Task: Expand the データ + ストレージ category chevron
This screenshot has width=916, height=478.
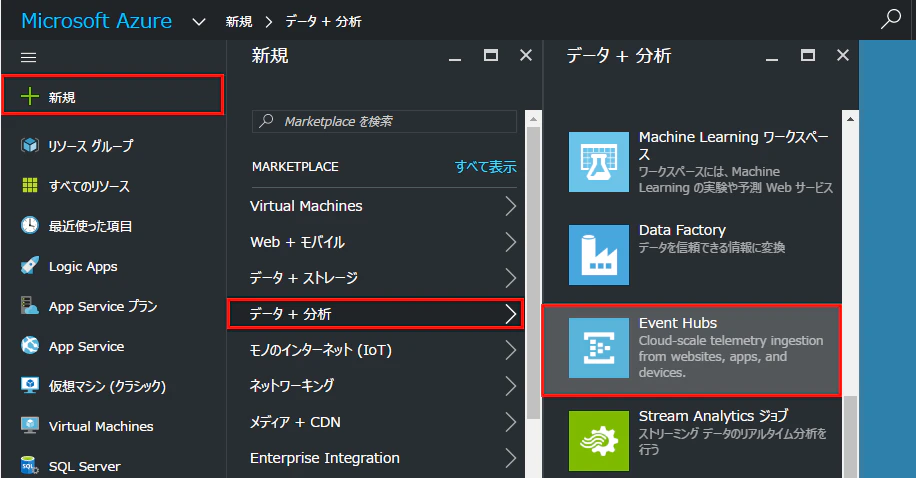Action: [511, 278]
